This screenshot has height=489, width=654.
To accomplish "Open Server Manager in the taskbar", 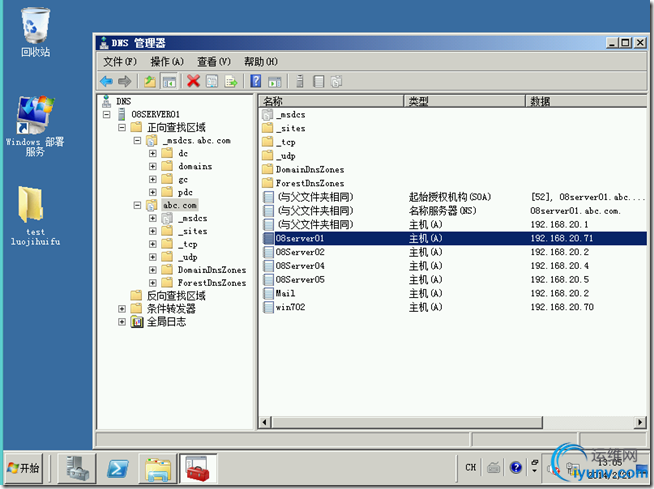I will [x=78, y=468].
